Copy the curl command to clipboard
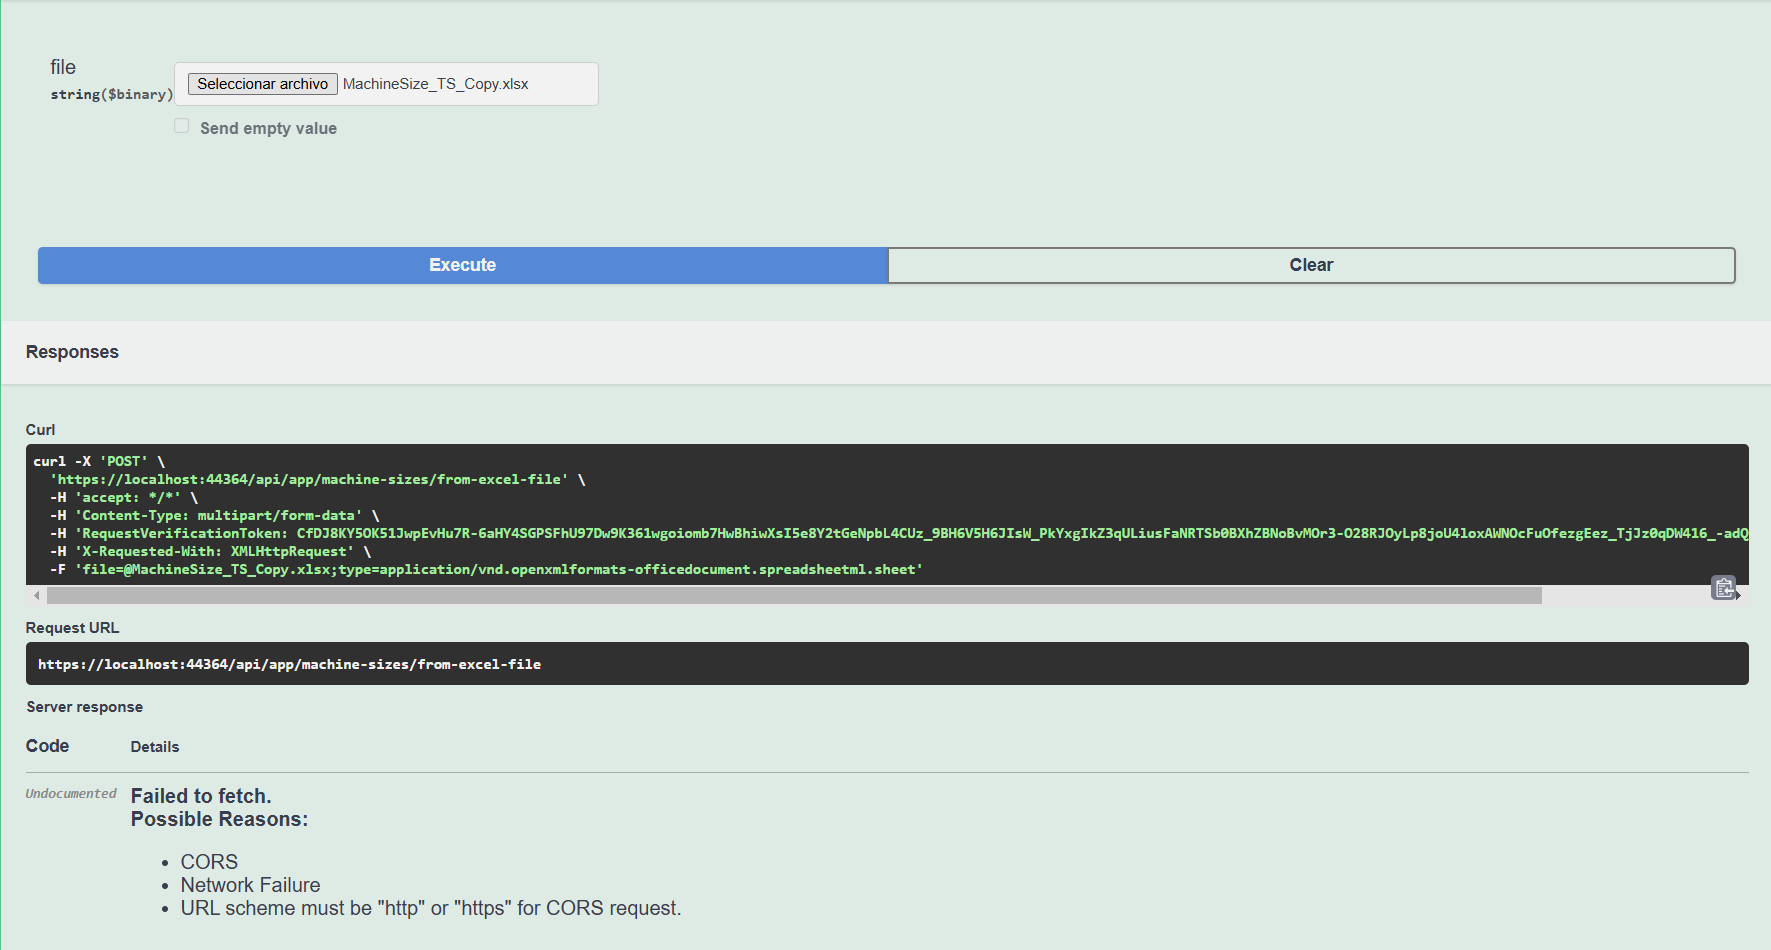 pyautogui.click(x=1723, y=588)
